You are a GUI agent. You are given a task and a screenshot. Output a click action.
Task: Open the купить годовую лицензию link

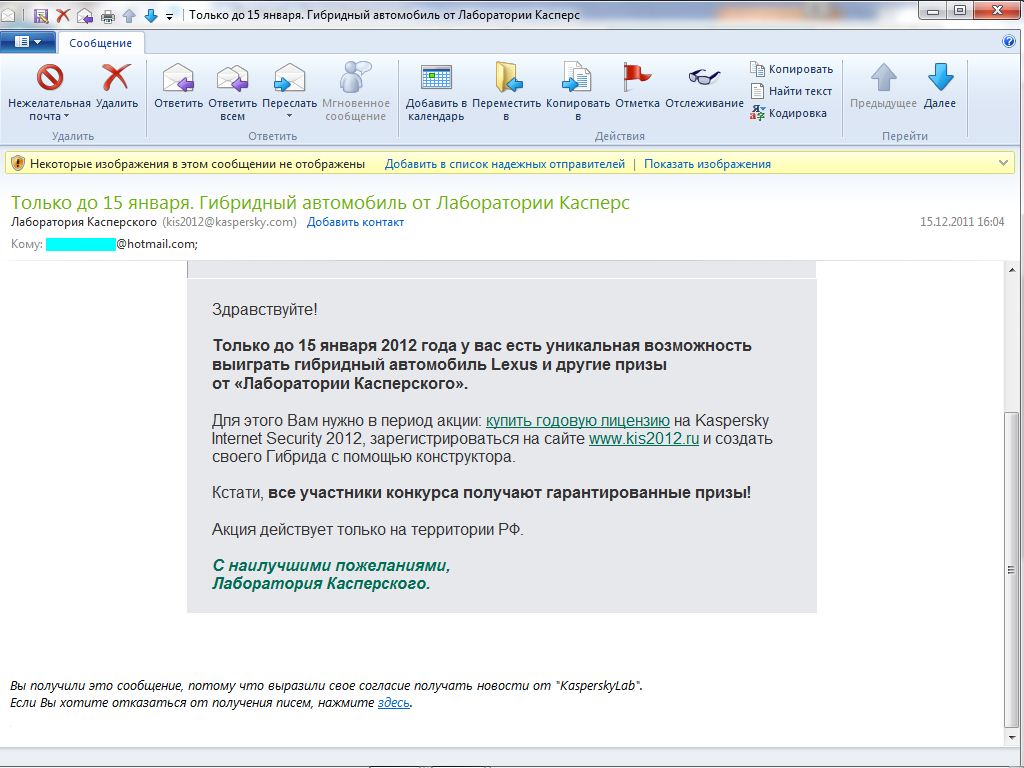point(578,420)
